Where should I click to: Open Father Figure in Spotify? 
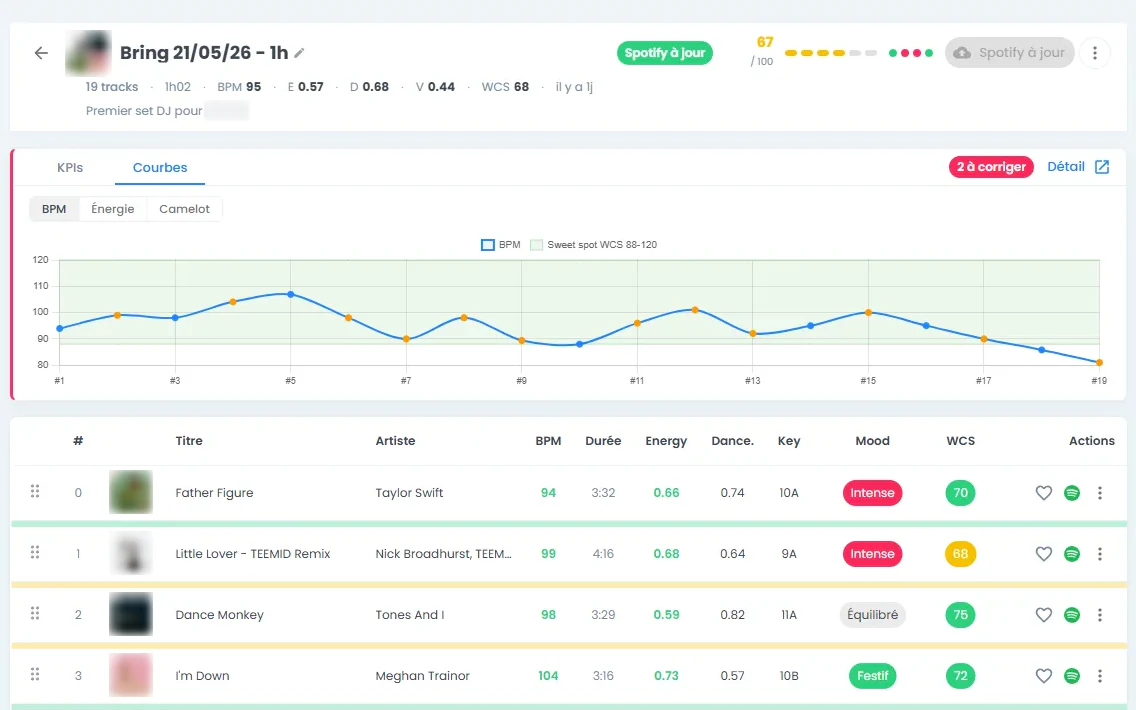point(1072,493)
